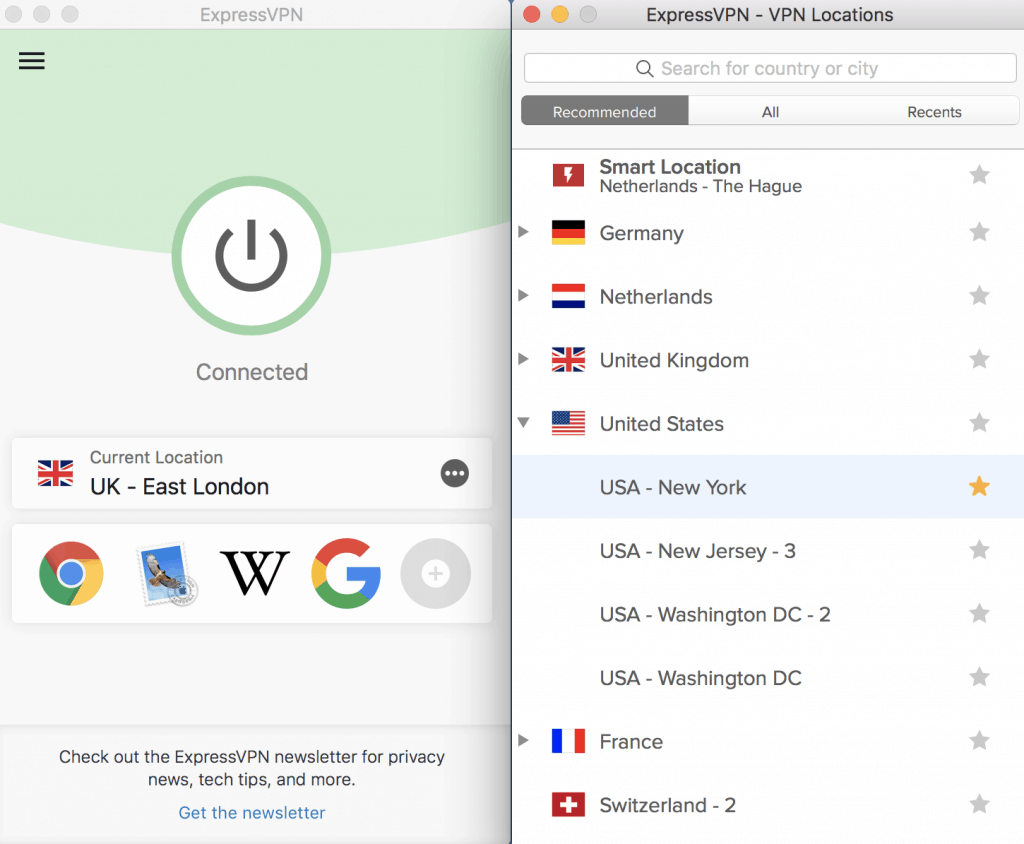Switch to the Recents tab
The height and width of the screenshot is (844, 1024).
pyautogui.click(x=934, y=112)
